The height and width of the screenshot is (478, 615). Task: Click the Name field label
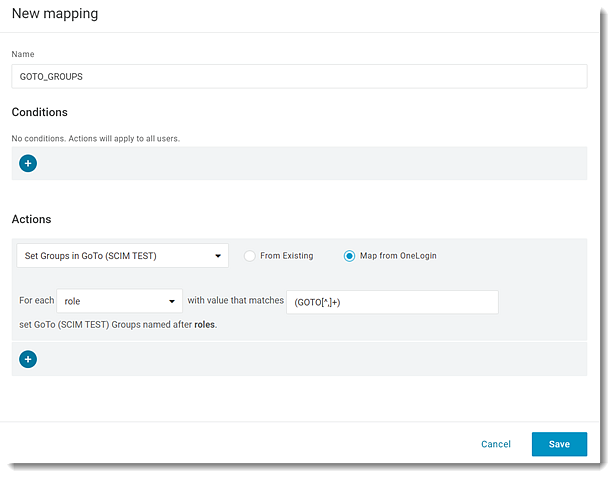click(23, 54)
